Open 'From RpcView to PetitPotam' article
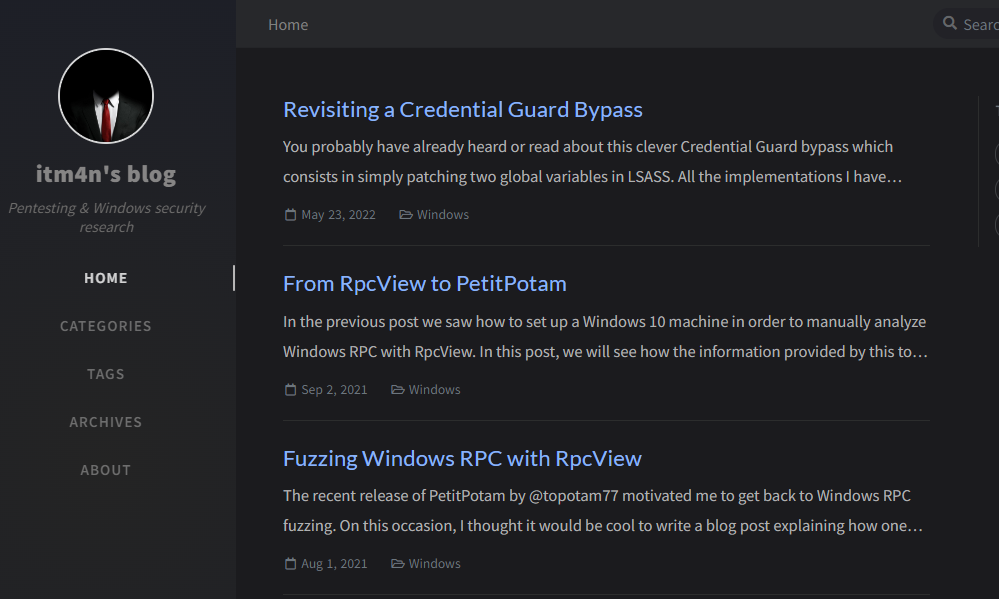This screenshot has height=599, width=999. [424, 284]
